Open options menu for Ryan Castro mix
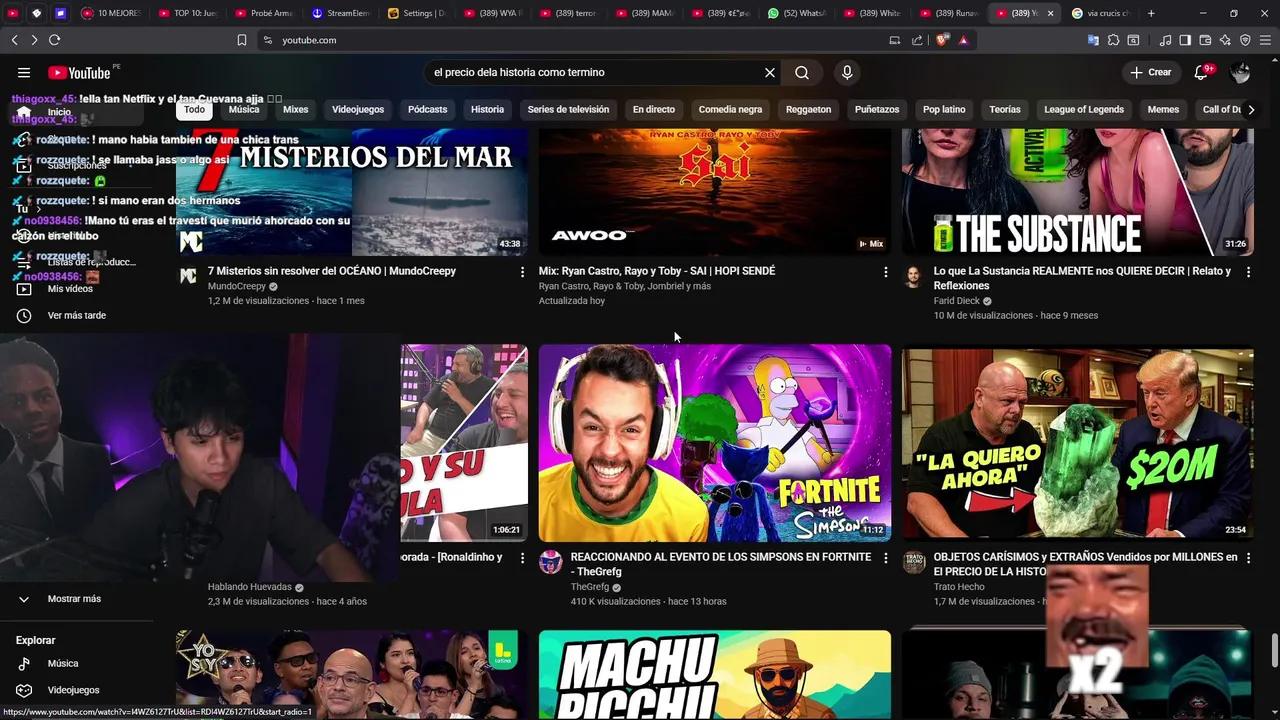1280x720 pixels. 885,271
